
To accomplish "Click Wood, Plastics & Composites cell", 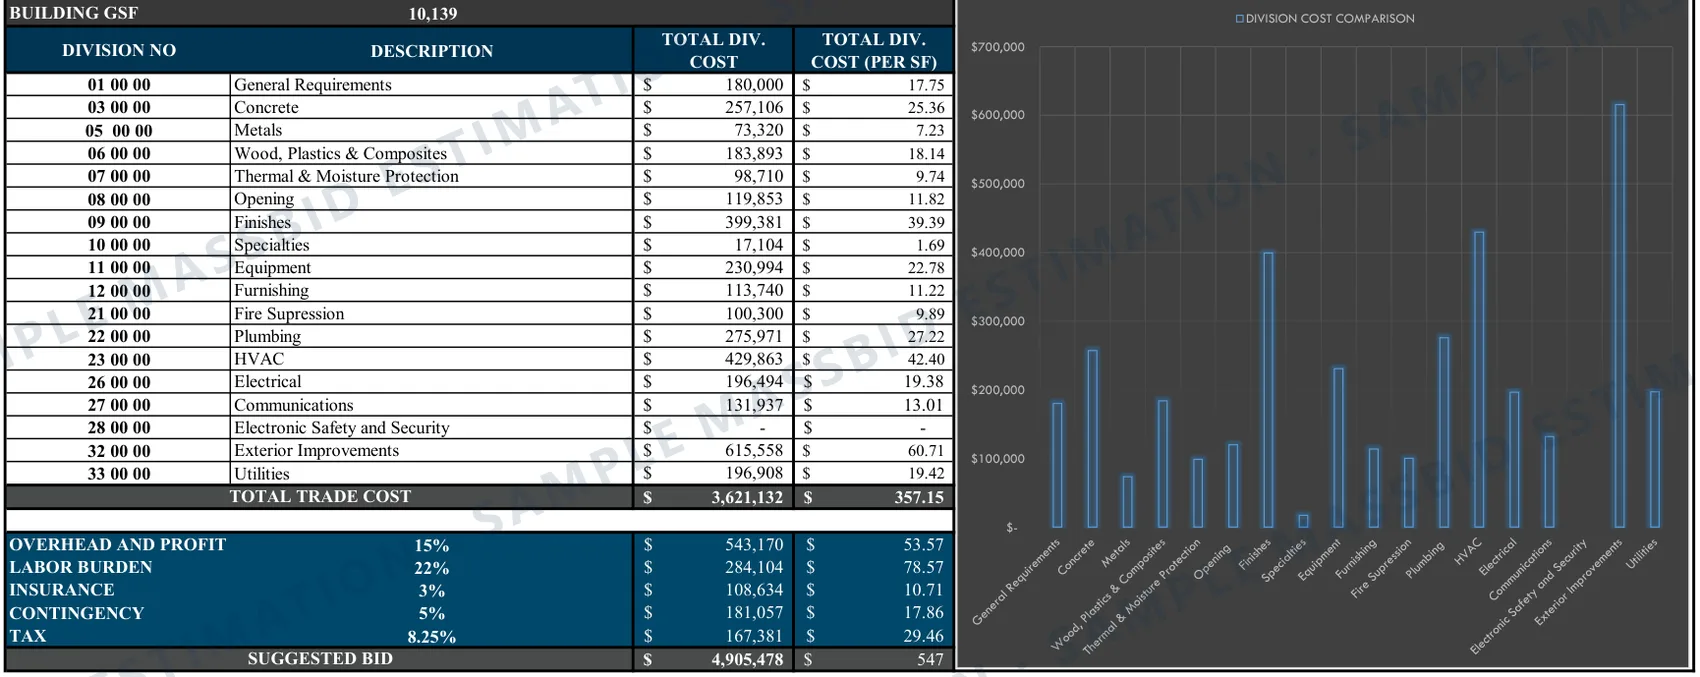I will pyautogui.click(x=431, y=153).
